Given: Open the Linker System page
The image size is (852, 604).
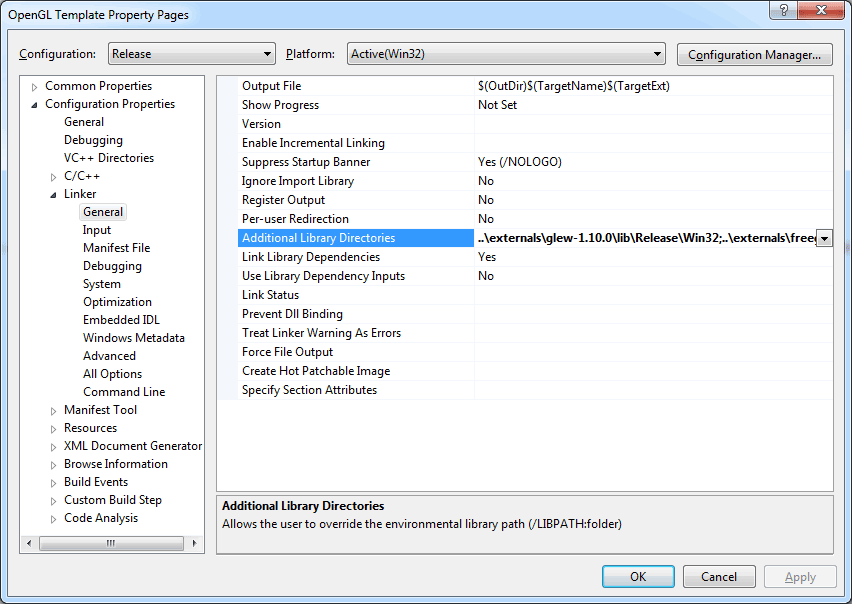Looking at the screenshot, I should point(102,284).
